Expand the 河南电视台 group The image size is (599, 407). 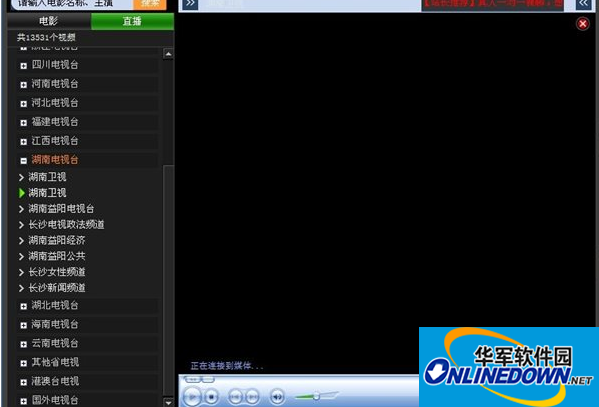pyautogui.click(x=24, y=85)
